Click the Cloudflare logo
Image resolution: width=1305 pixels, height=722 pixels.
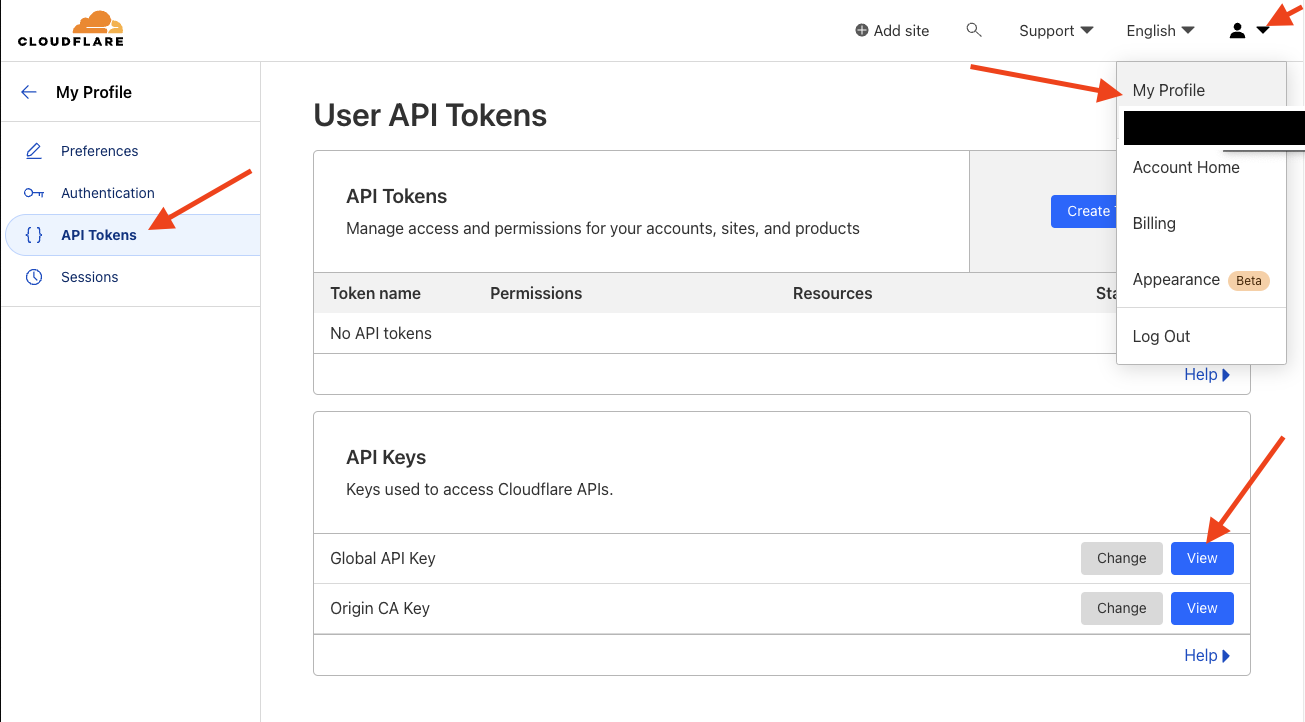tap(70, 29)
